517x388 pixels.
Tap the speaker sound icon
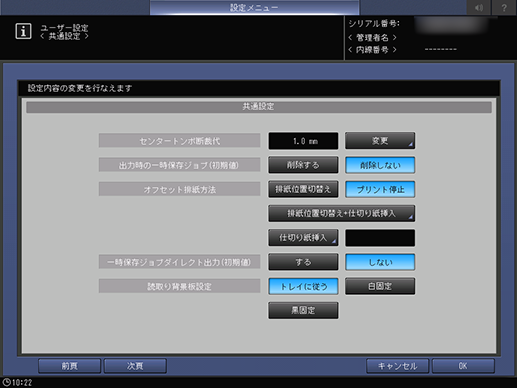[x=479, y=7]
